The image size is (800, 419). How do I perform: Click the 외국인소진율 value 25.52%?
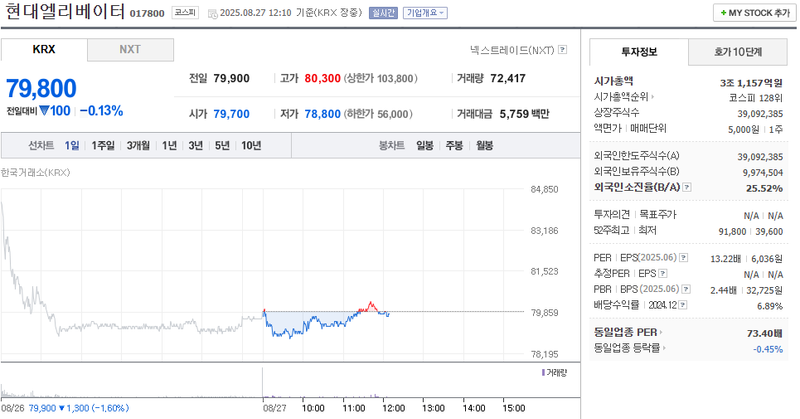[x=764, y=188]
